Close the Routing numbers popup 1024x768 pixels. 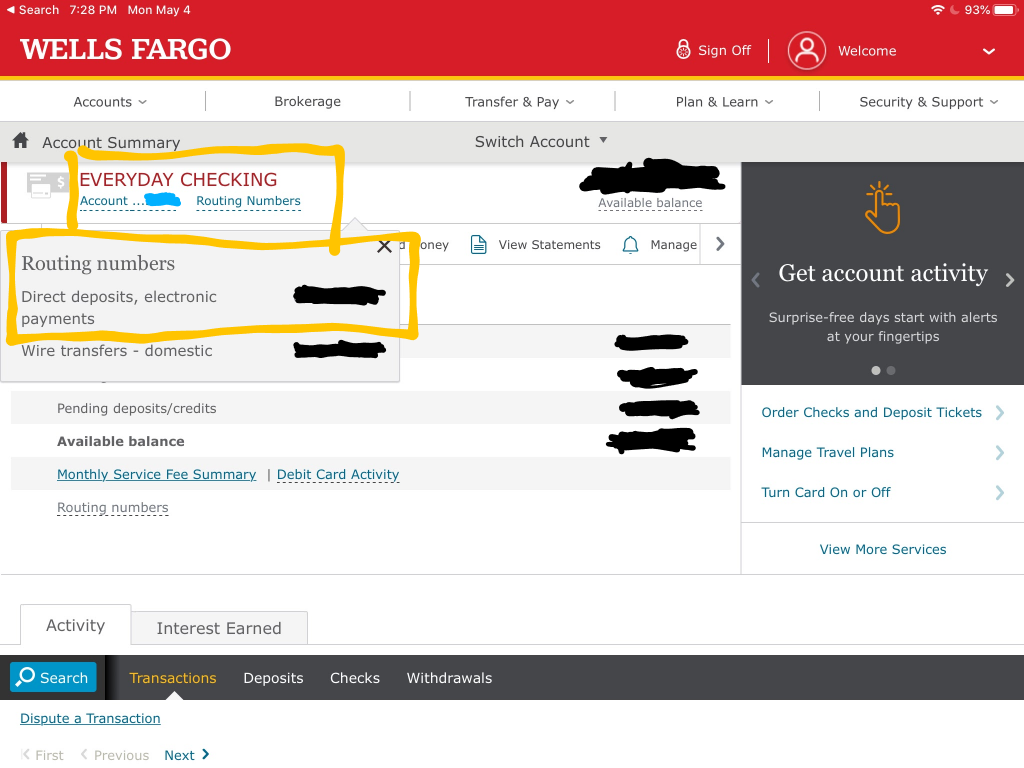(x=384, y=246)
